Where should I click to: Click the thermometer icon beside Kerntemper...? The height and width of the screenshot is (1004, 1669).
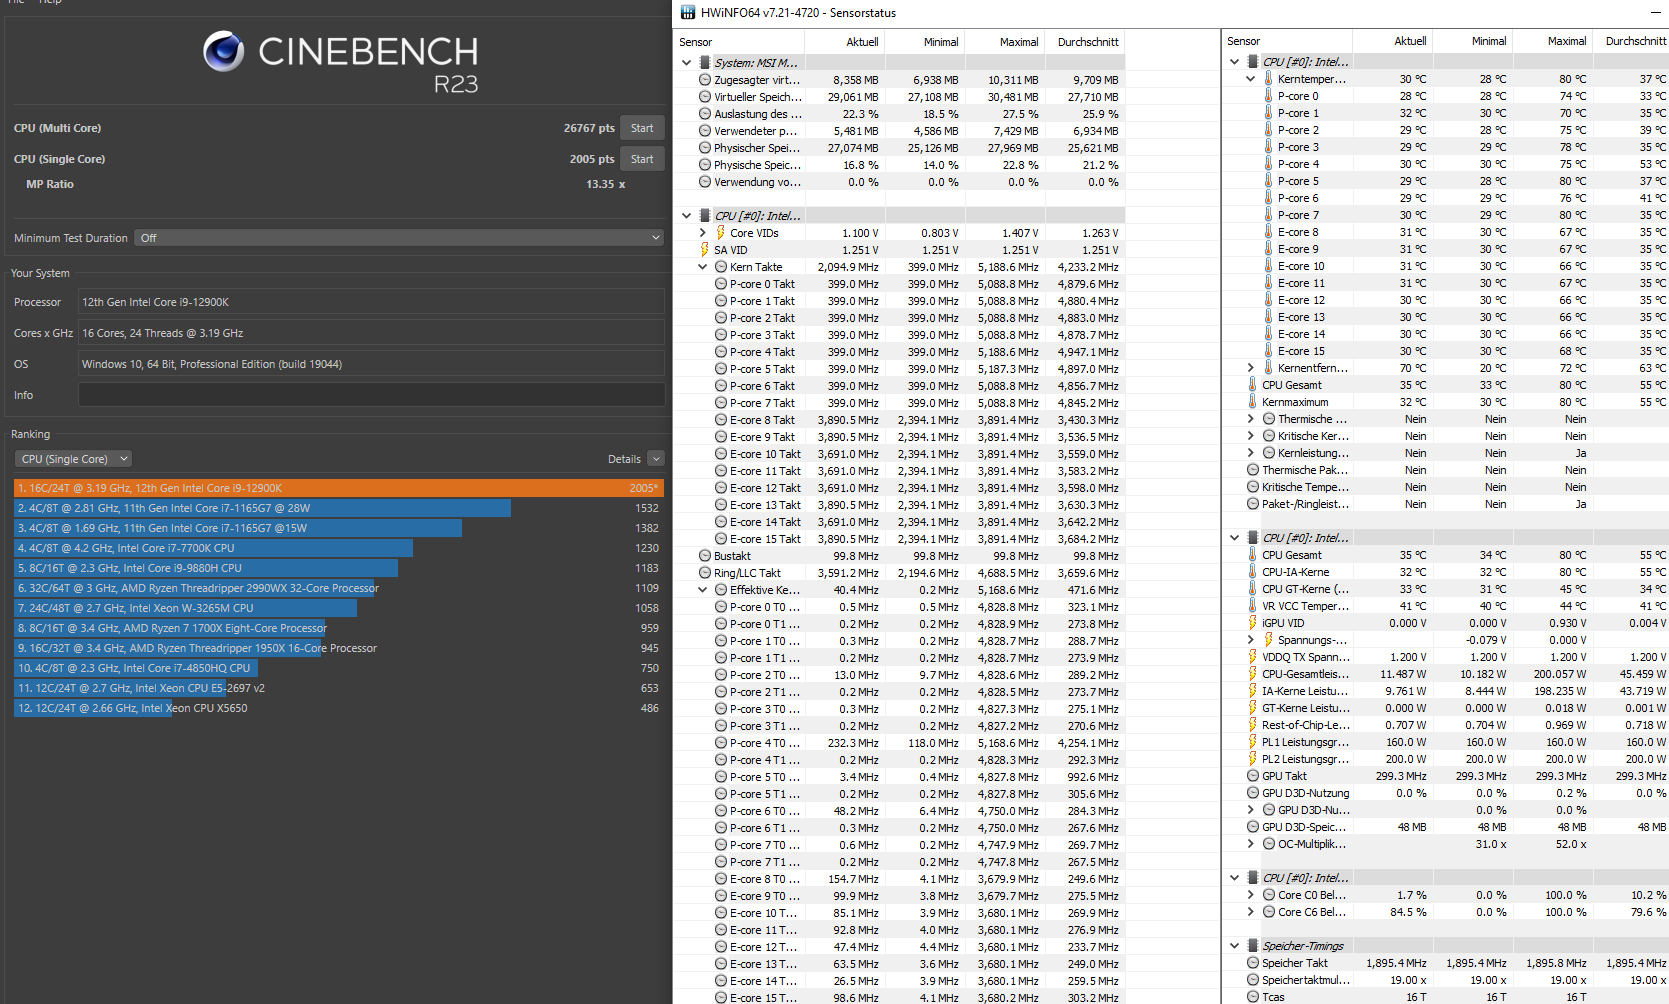coord(1268,79)
